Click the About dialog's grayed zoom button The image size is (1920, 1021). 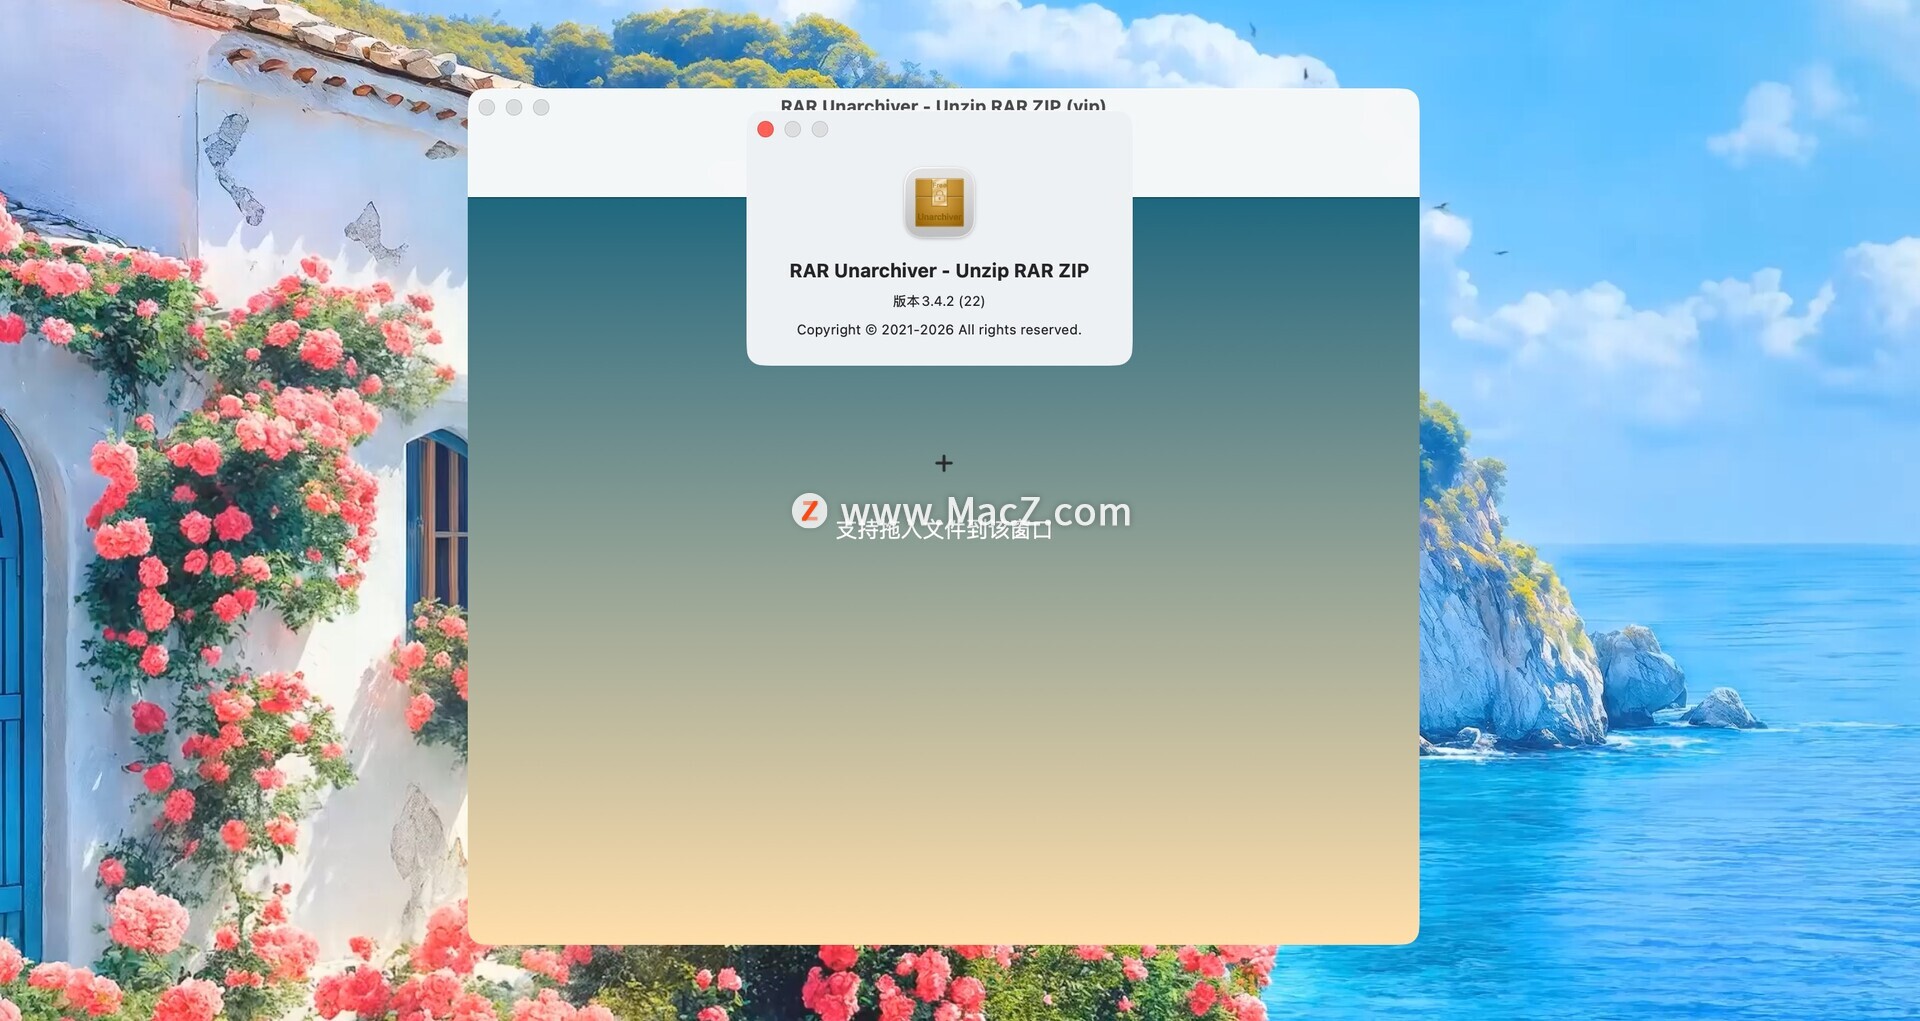click(x=820, y=129)
